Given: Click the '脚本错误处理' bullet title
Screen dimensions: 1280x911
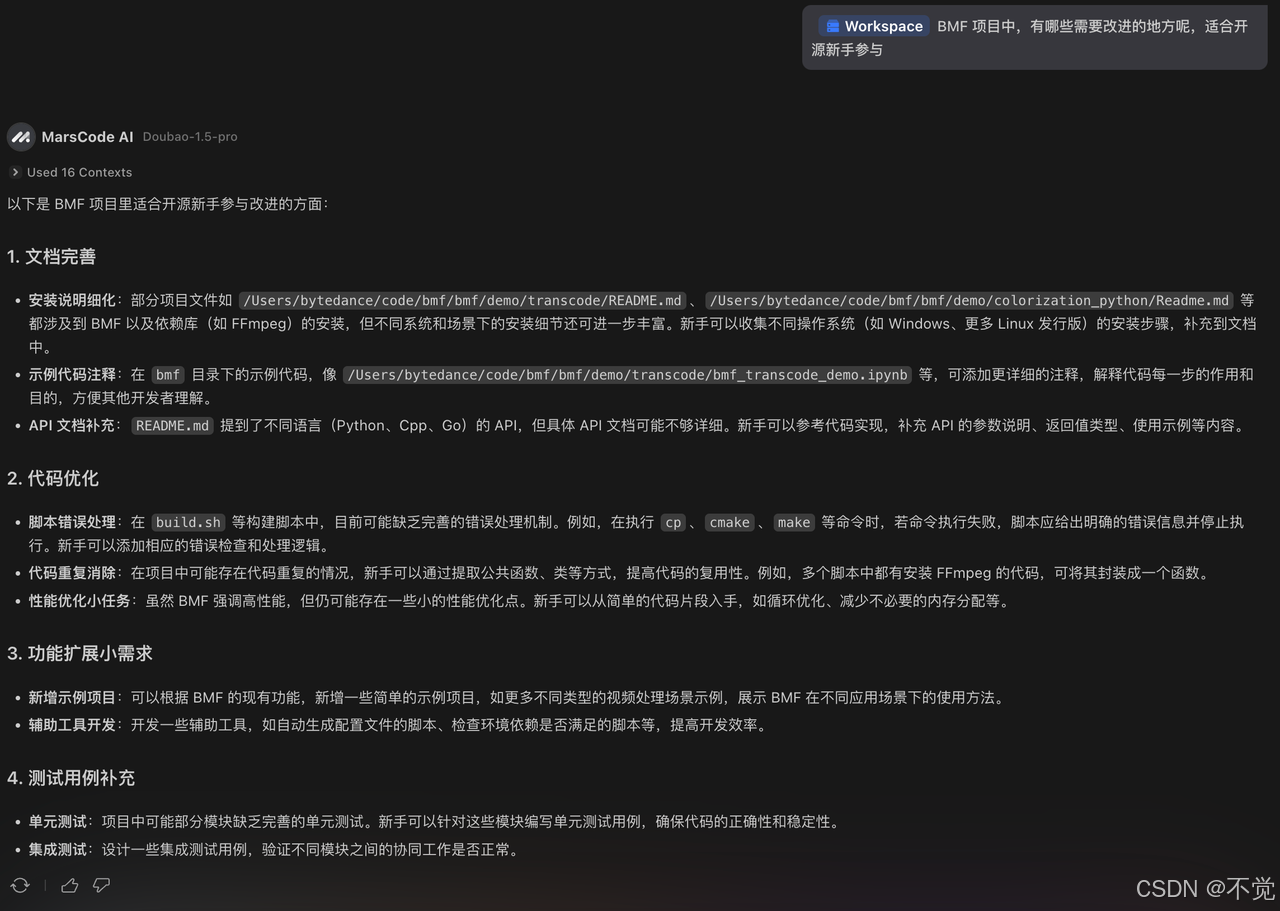Looking at the screenshot, I should click(72, 522).
